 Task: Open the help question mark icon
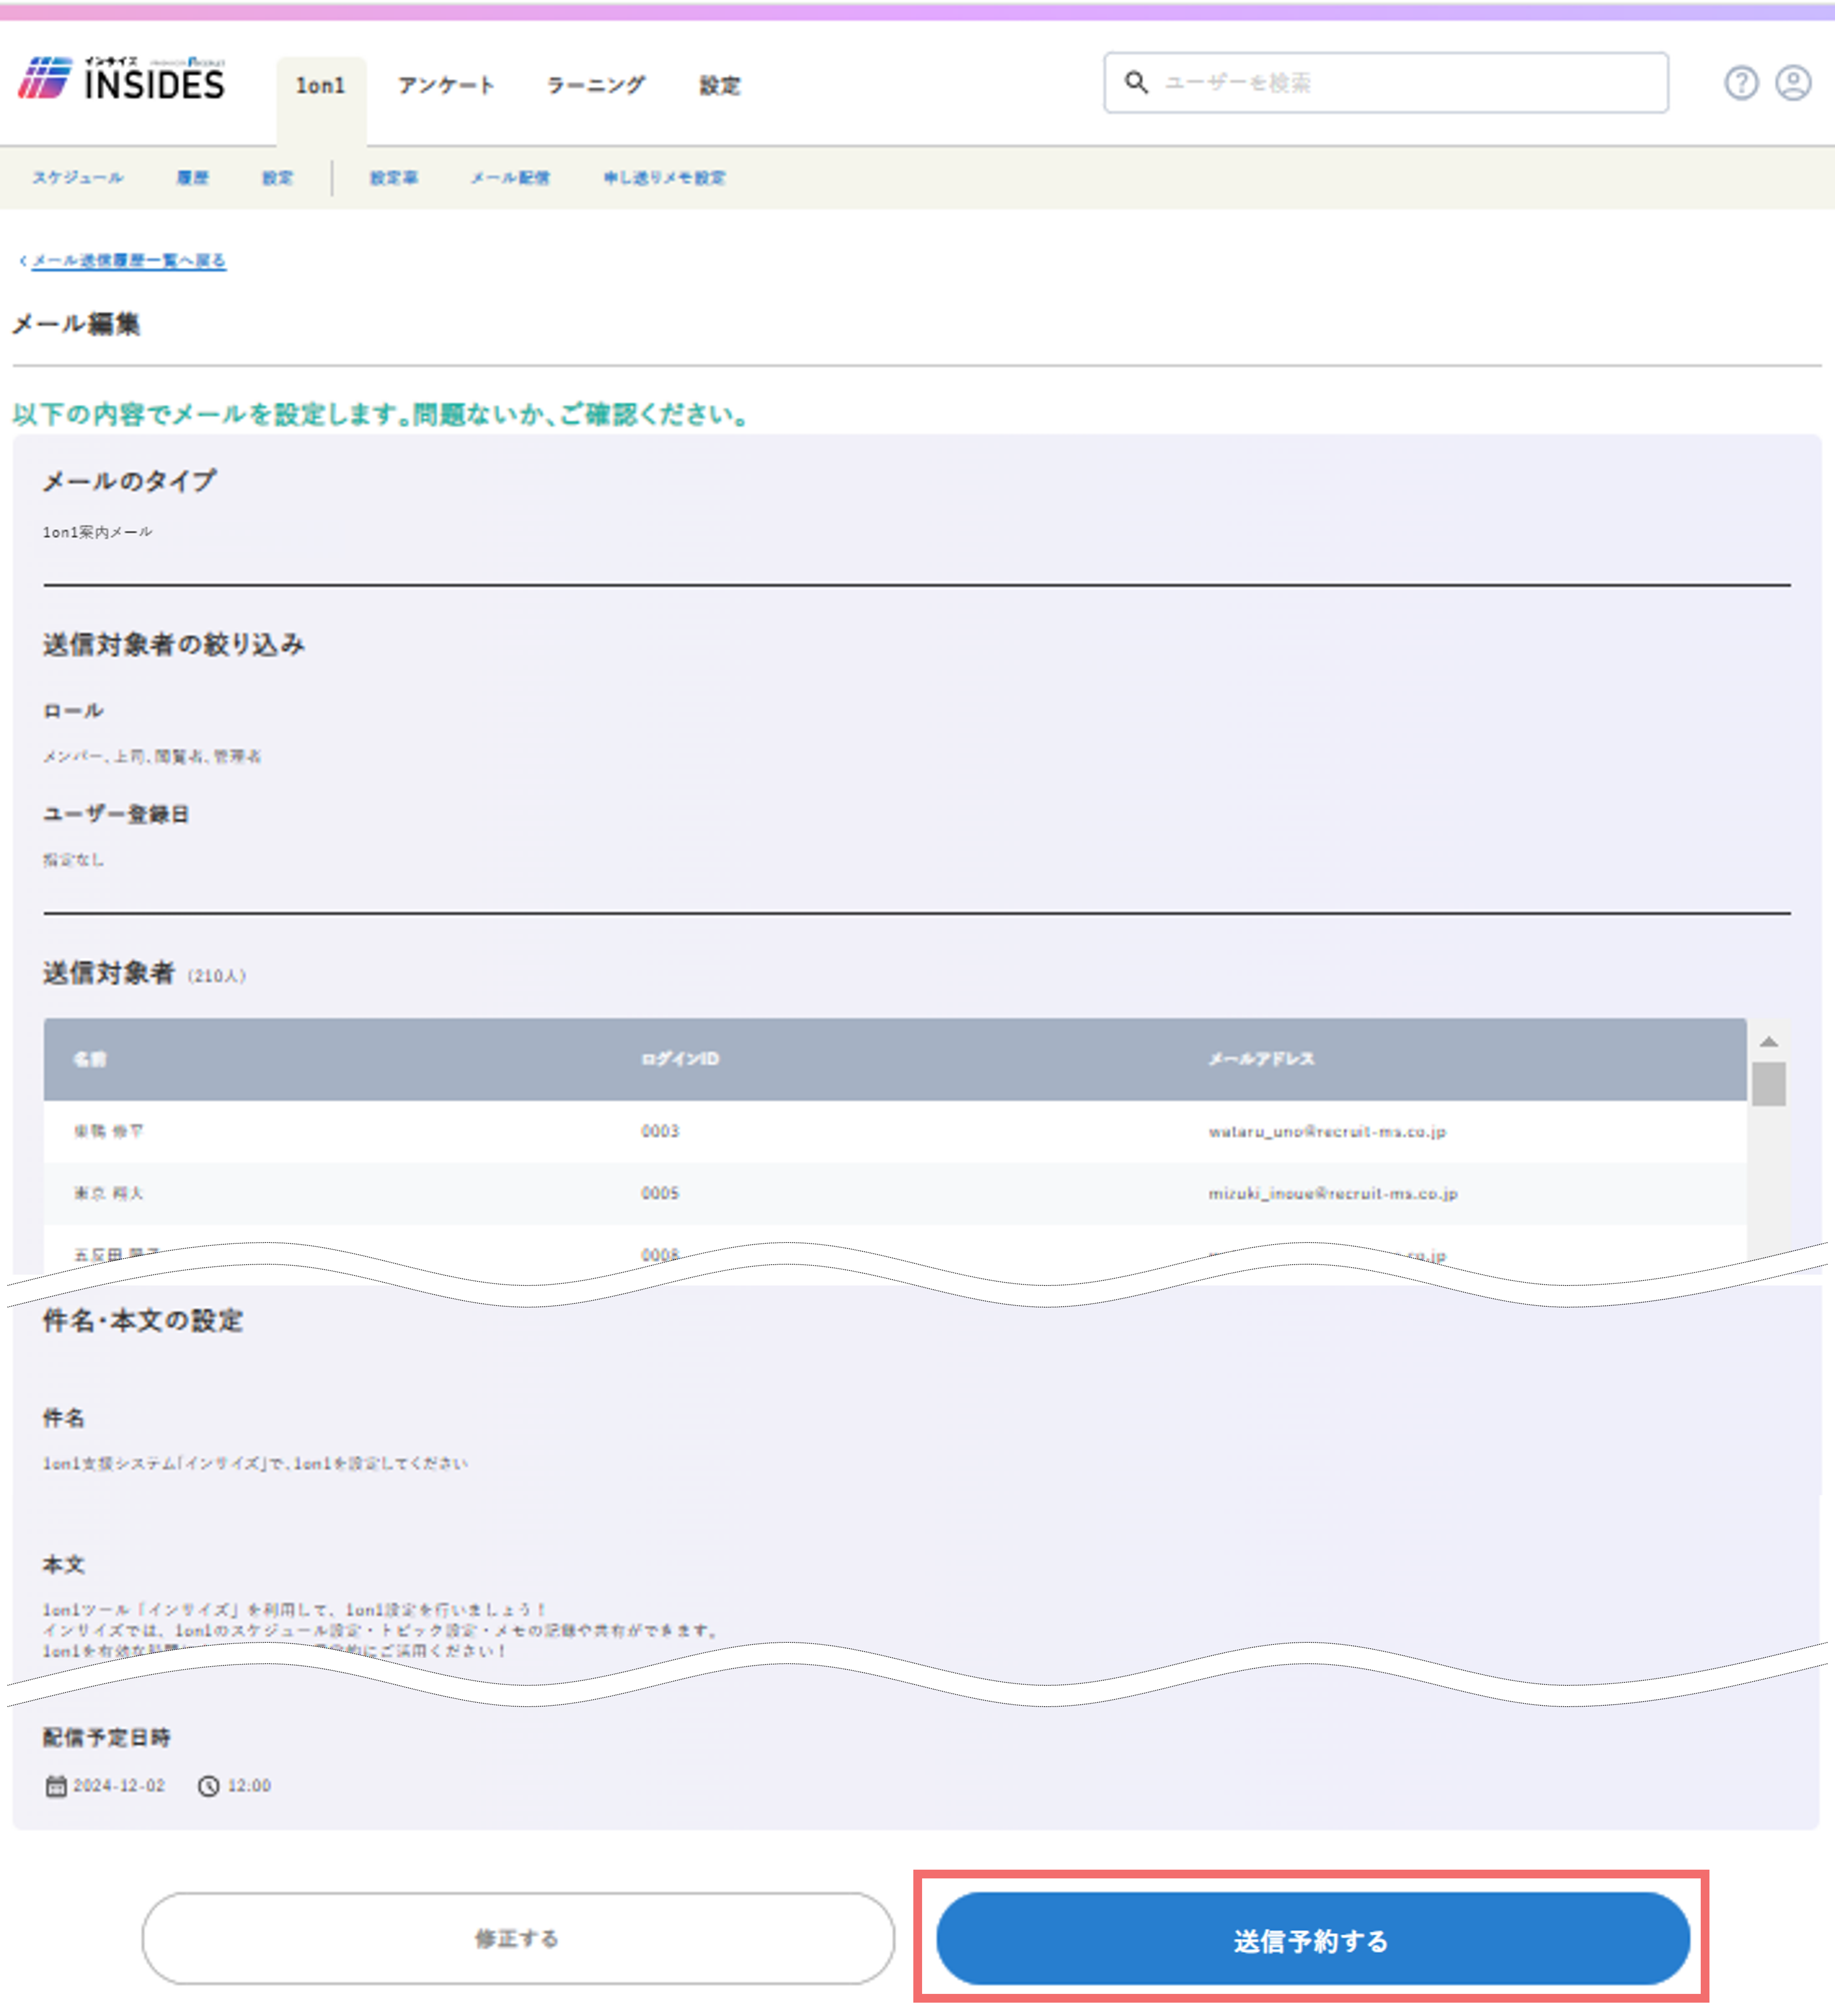[1741, 83]
